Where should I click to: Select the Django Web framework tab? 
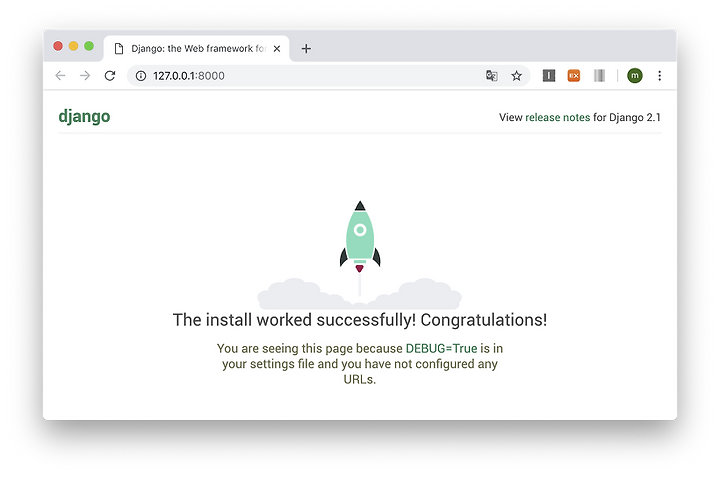(197, 49)
